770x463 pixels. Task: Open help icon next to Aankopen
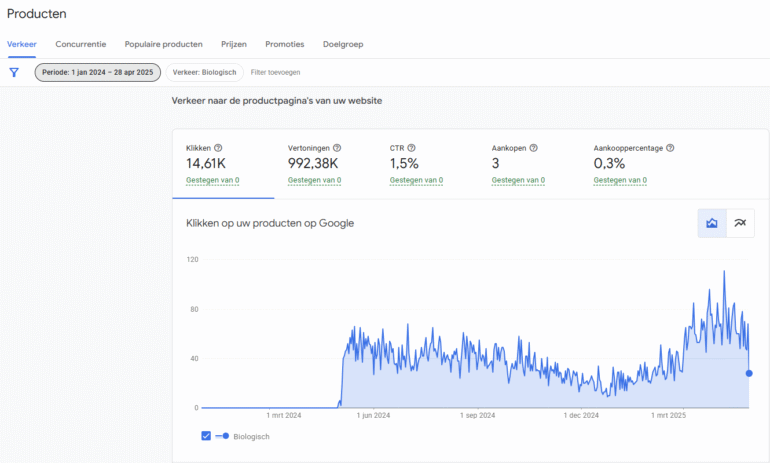[533, 148]
